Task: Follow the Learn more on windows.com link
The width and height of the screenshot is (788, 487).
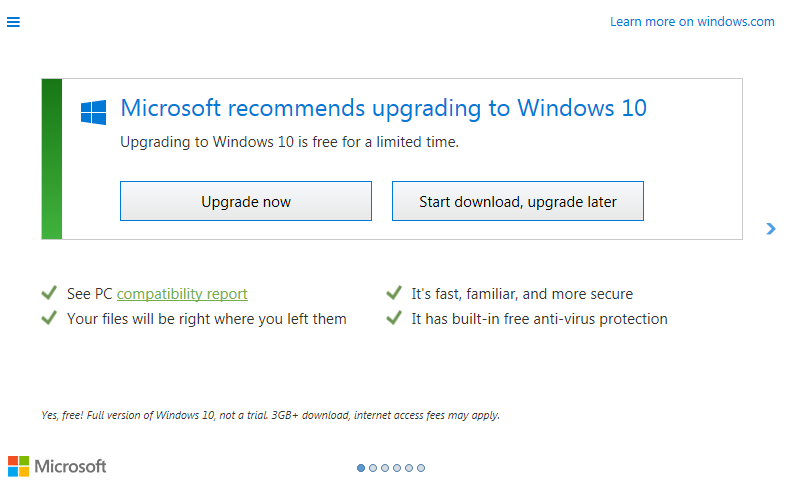Action: [692, 22]
